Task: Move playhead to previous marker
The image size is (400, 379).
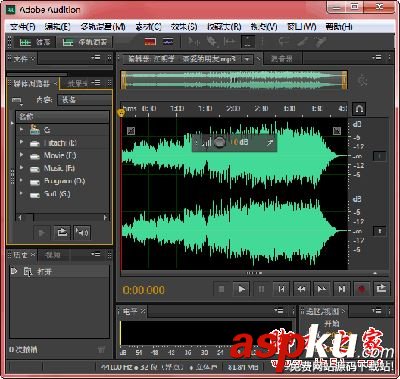Action: coord(281,289)
